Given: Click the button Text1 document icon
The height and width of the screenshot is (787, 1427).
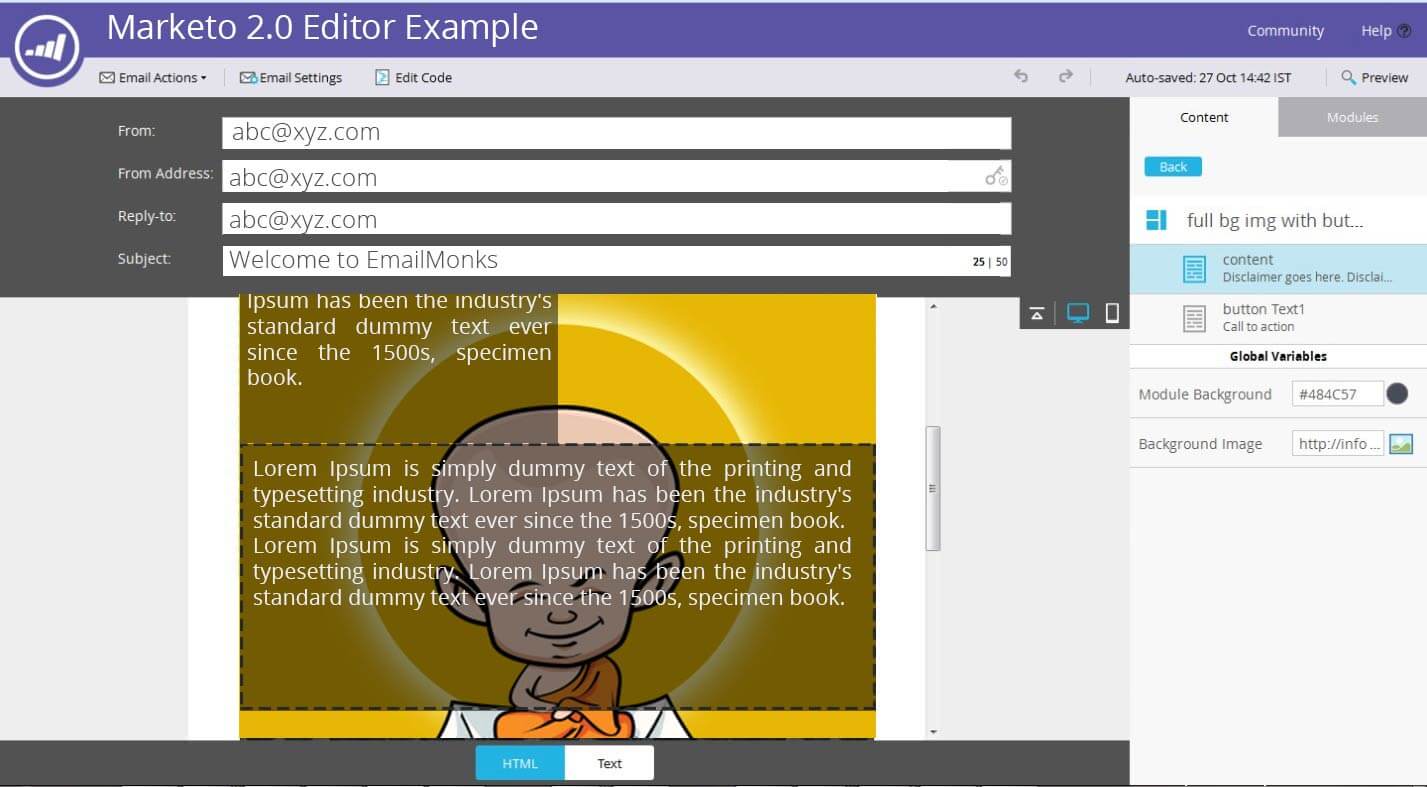Looking at the screenshot, I should [1194, 318].
